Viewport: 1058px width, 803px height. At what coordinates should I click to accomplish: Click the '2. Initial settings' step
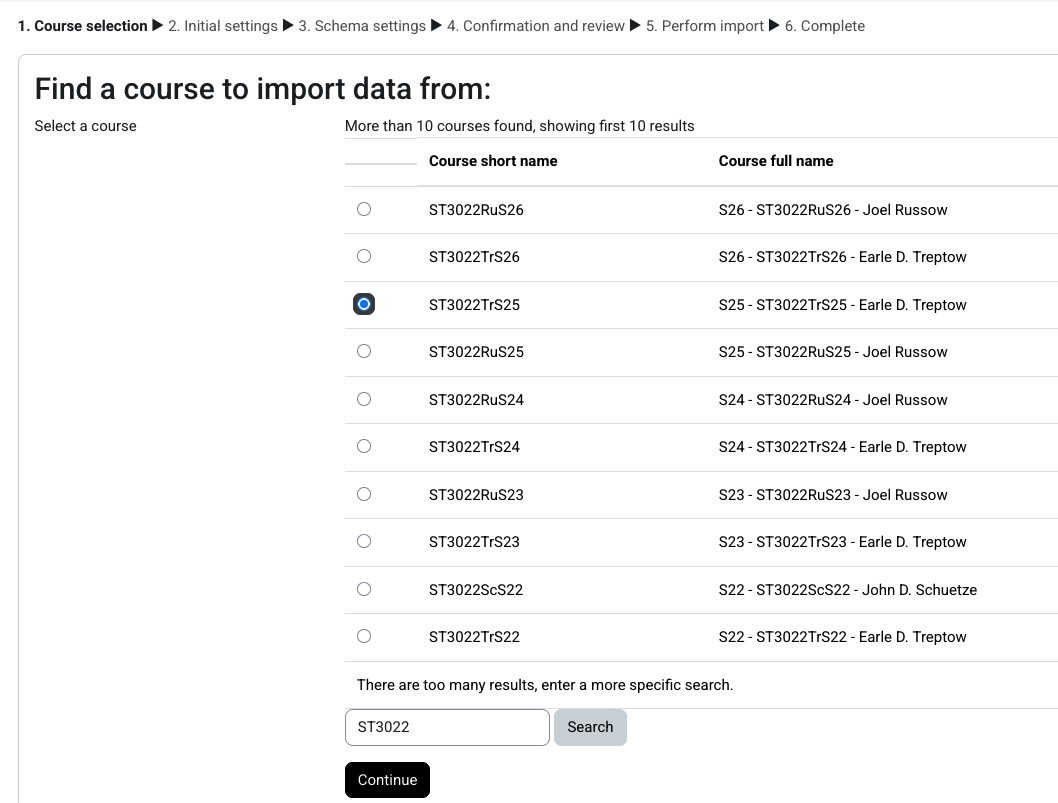[223, 26]
